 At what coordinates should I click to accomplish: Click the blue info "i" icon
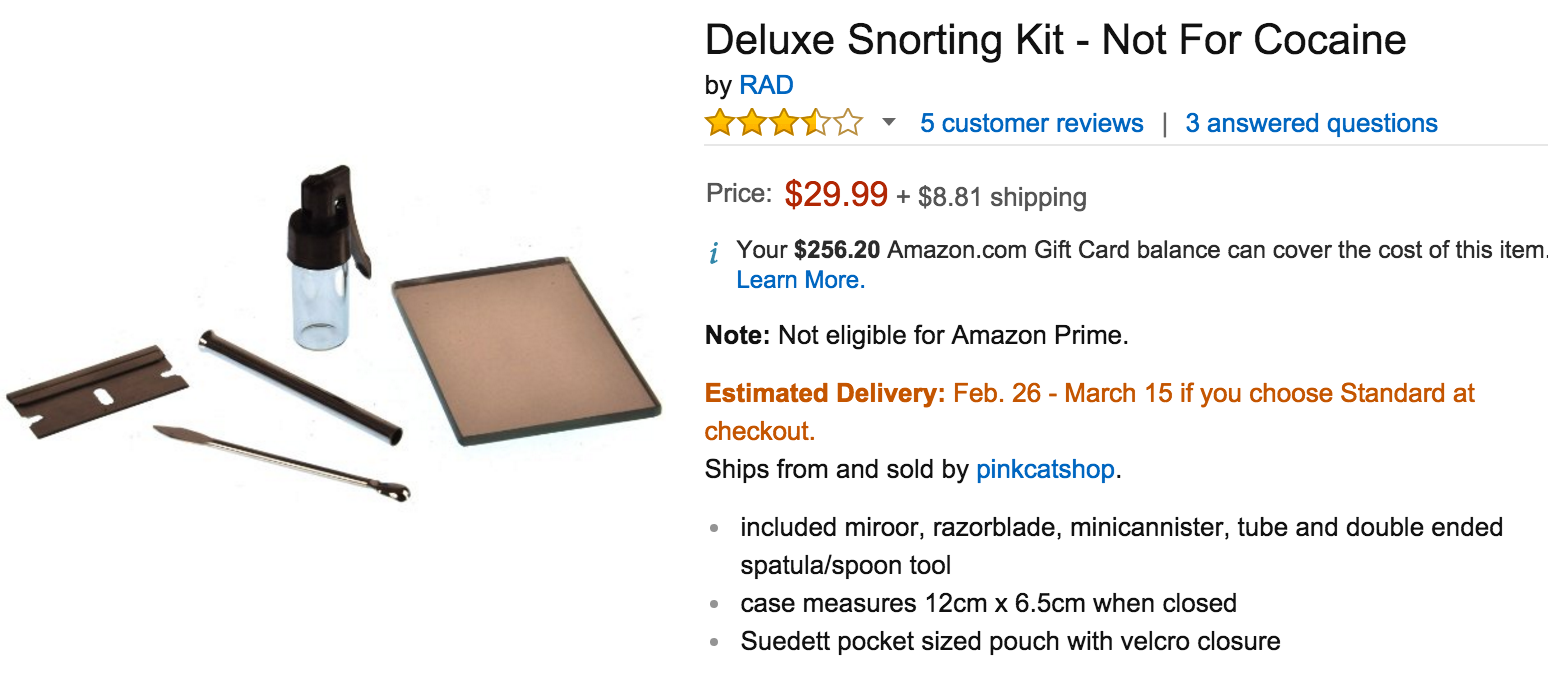714,254
